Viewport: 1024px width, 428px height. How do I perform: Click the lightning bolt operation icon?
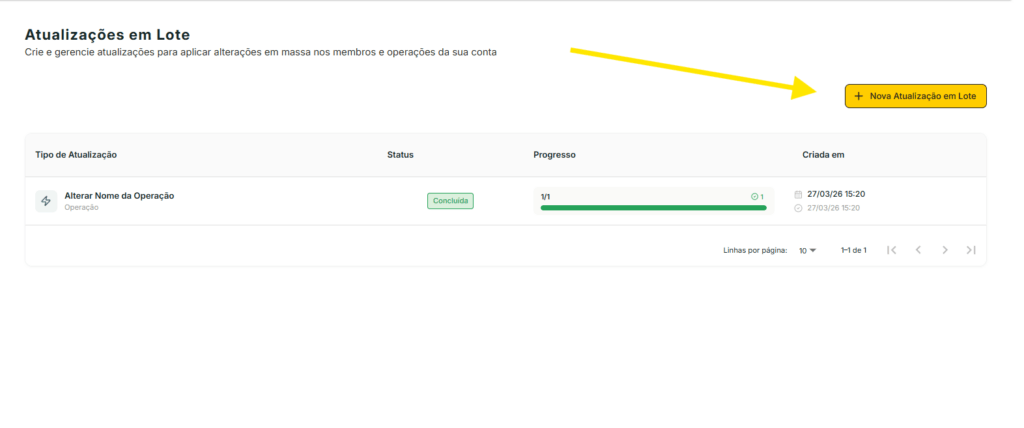coord(46,201)
